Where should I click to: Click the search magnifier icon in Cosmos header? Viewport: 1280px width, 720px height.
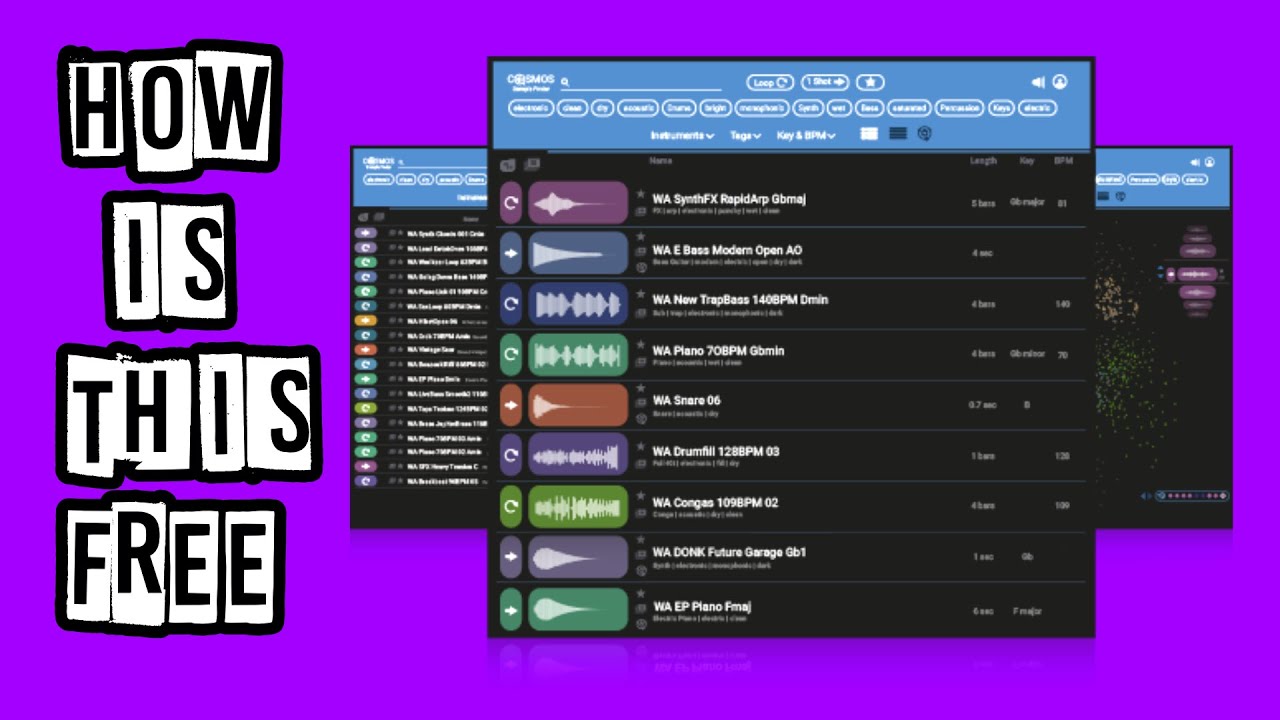pyautogui.click(x=565, y=82)
